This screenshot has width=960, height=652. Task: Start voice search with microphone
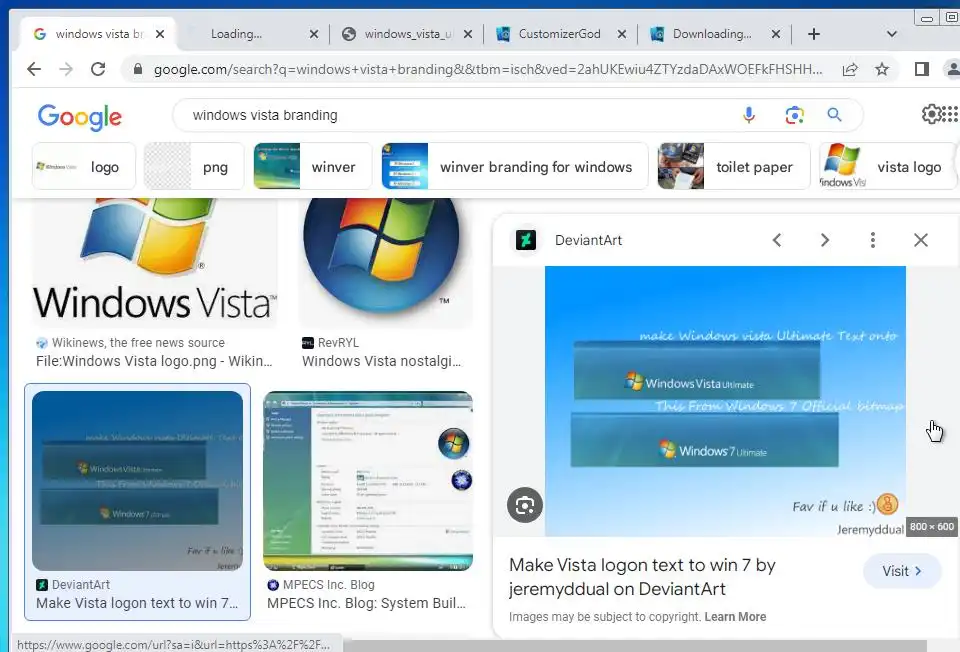click(749, 115)
